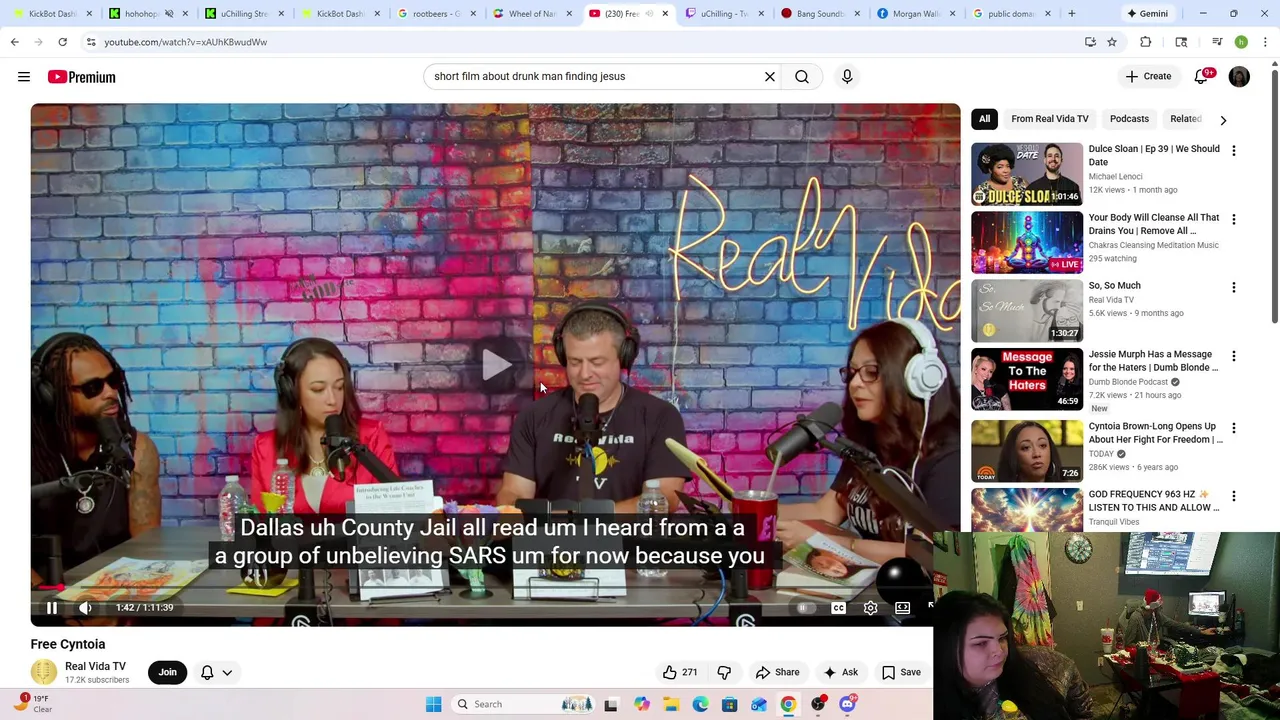The height and width of the screenshot is (720, 1280).
Task: Open the Chrome three-dot menu
Action: click(x=1265, y=42)
